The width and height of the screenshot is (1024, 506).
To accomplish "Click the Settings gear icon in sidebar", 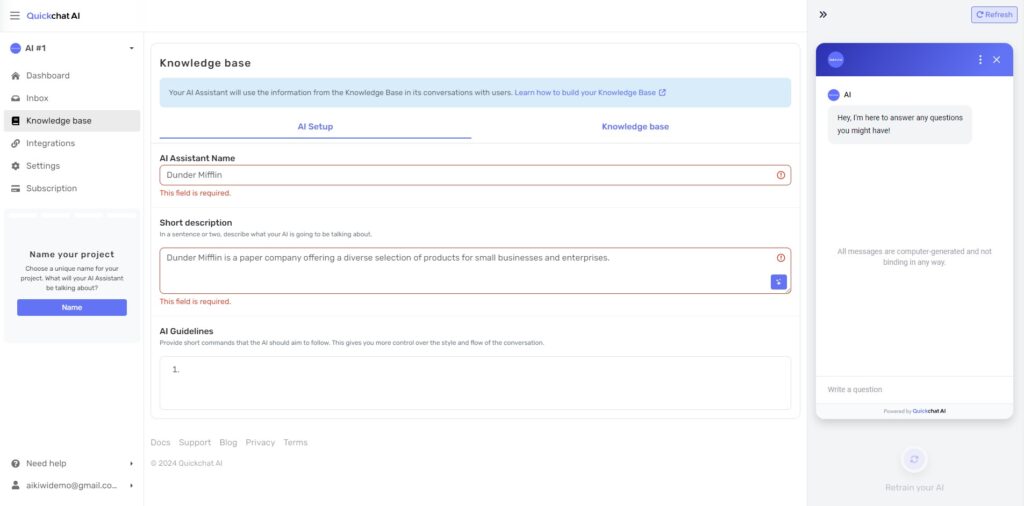I will coord(15,166).
